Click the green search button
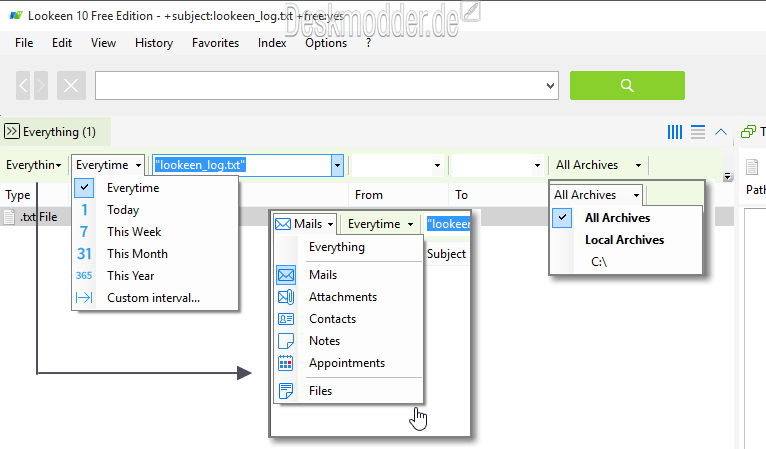Screen dimensions: 766x449 [x=627, y=86]
